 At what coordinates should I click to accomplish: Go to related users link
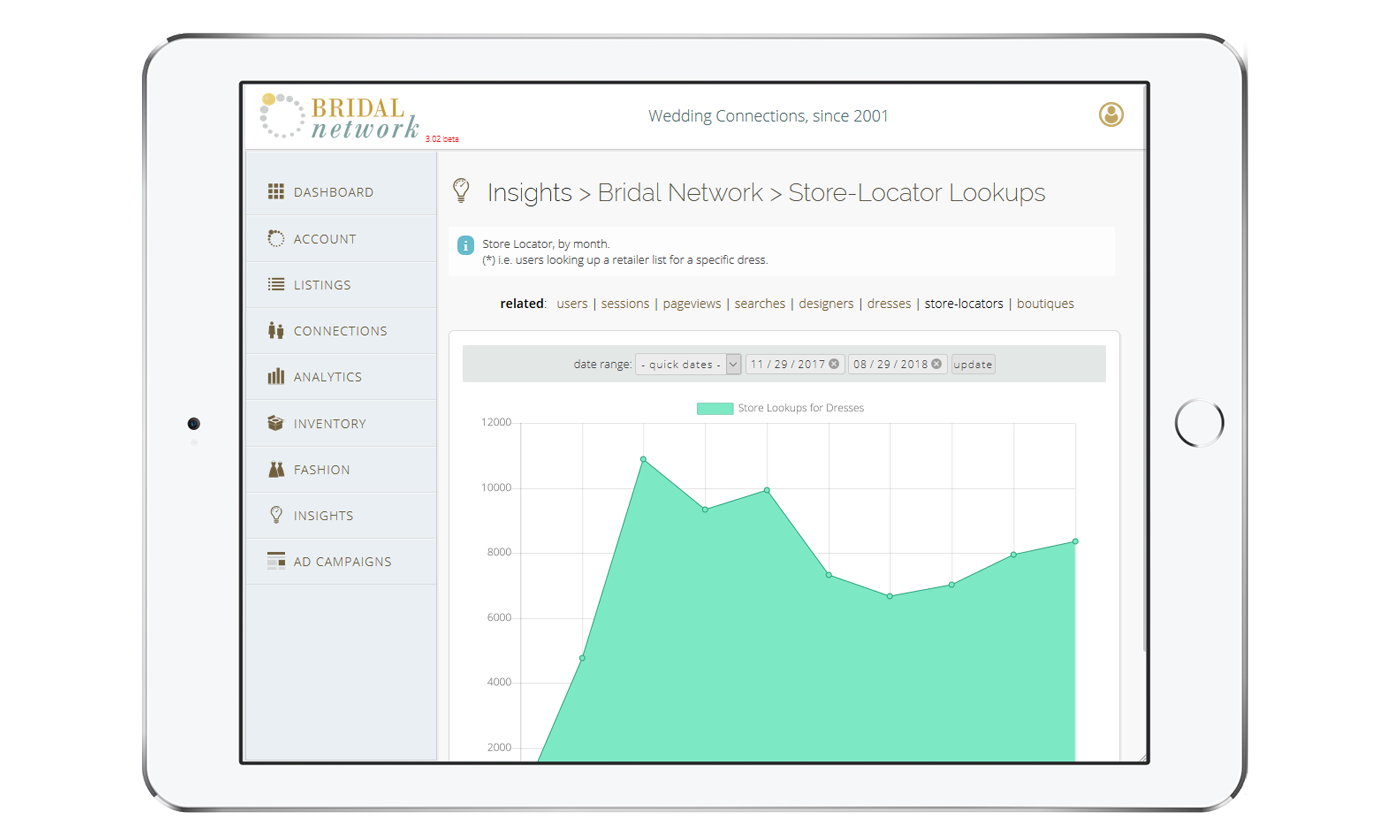pyautogui.click(x=572, y=304)
